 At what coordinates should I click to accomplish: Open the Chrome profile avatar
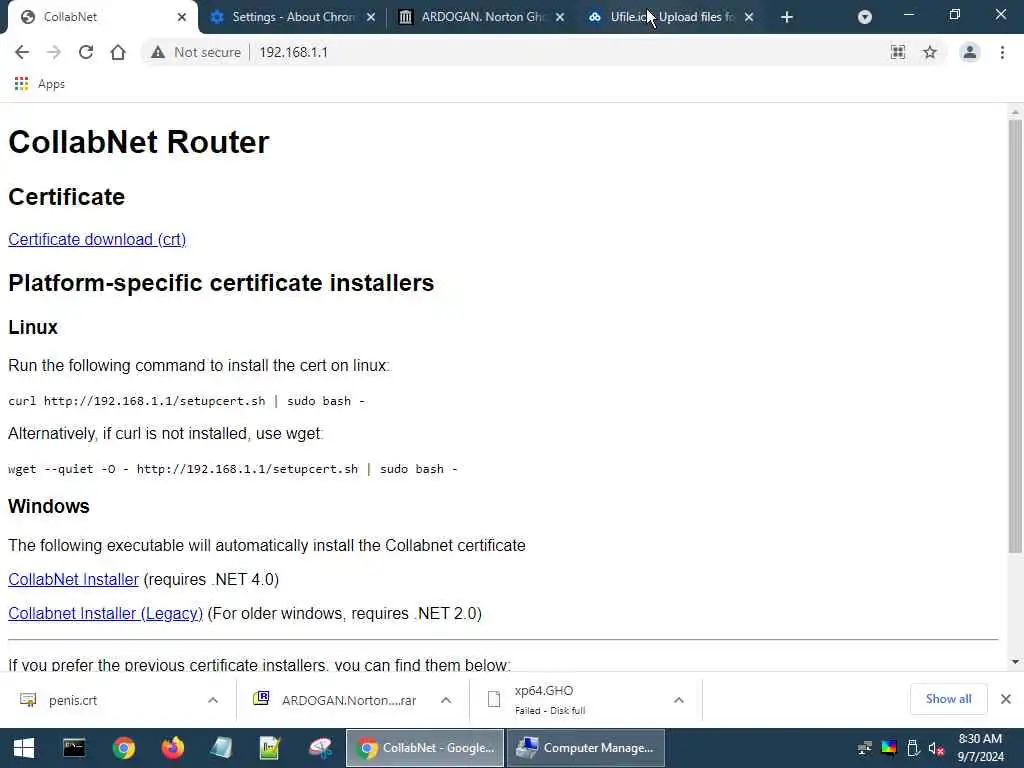(970, 52)
